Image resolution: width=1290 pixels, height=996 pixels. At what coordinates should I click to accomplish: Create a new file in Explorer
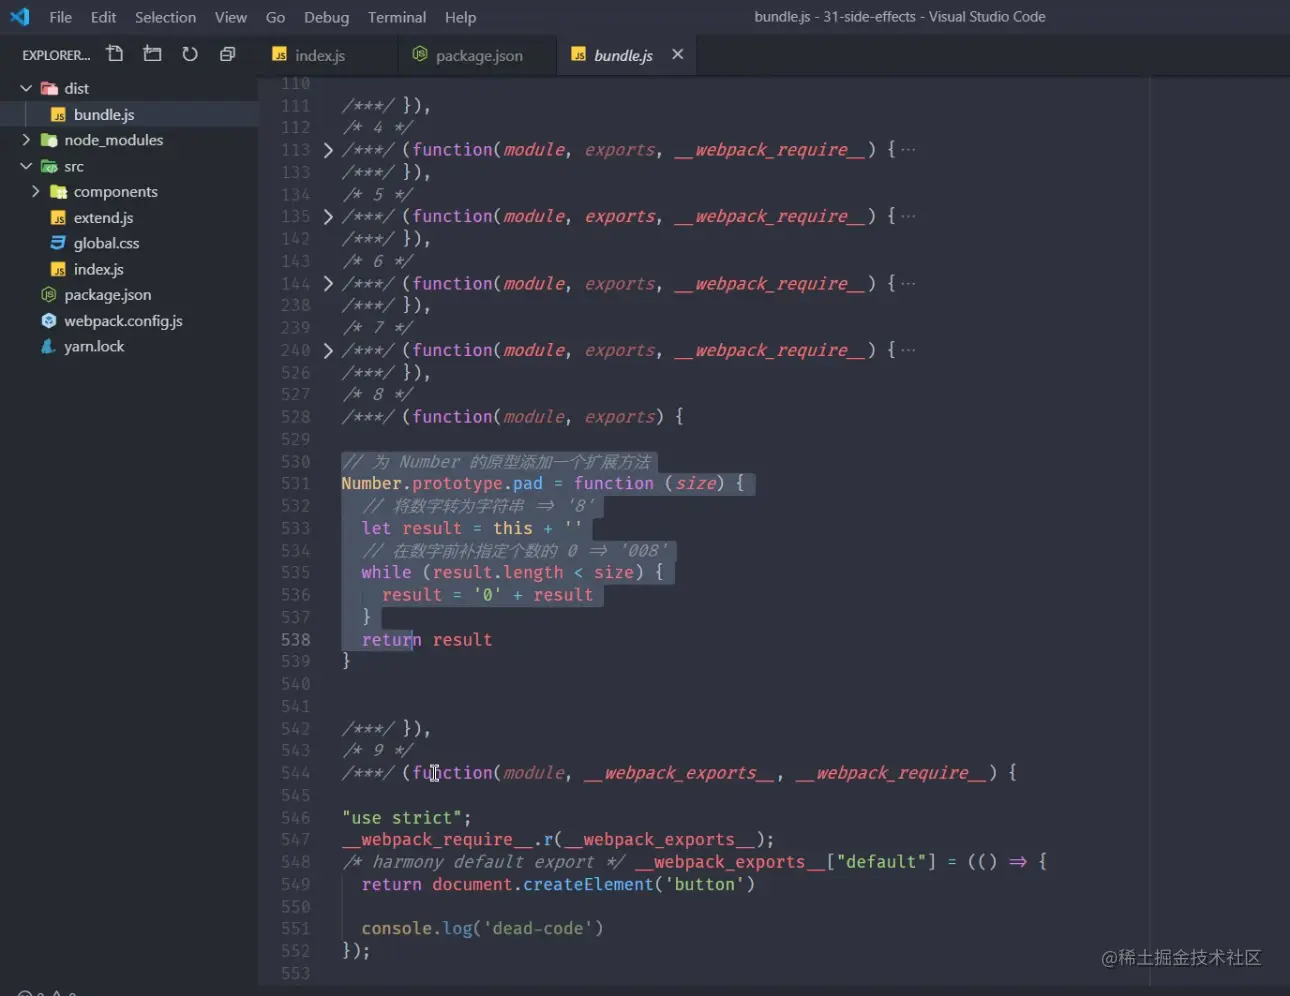pyautogui.click(x=115, y=54)
